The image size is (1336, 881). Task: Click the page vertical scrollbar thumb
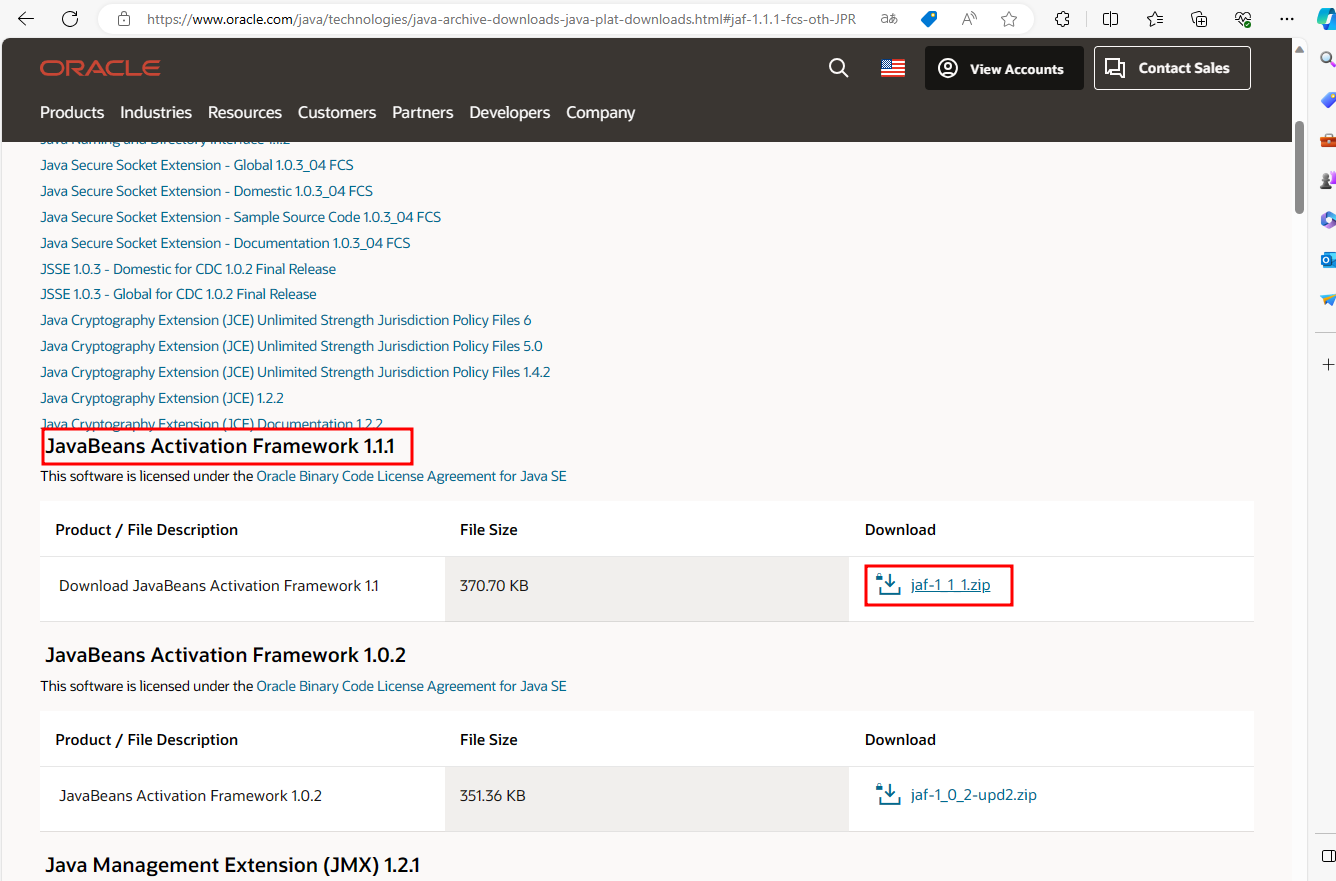pyautogui.click(x=1300, y=168)
